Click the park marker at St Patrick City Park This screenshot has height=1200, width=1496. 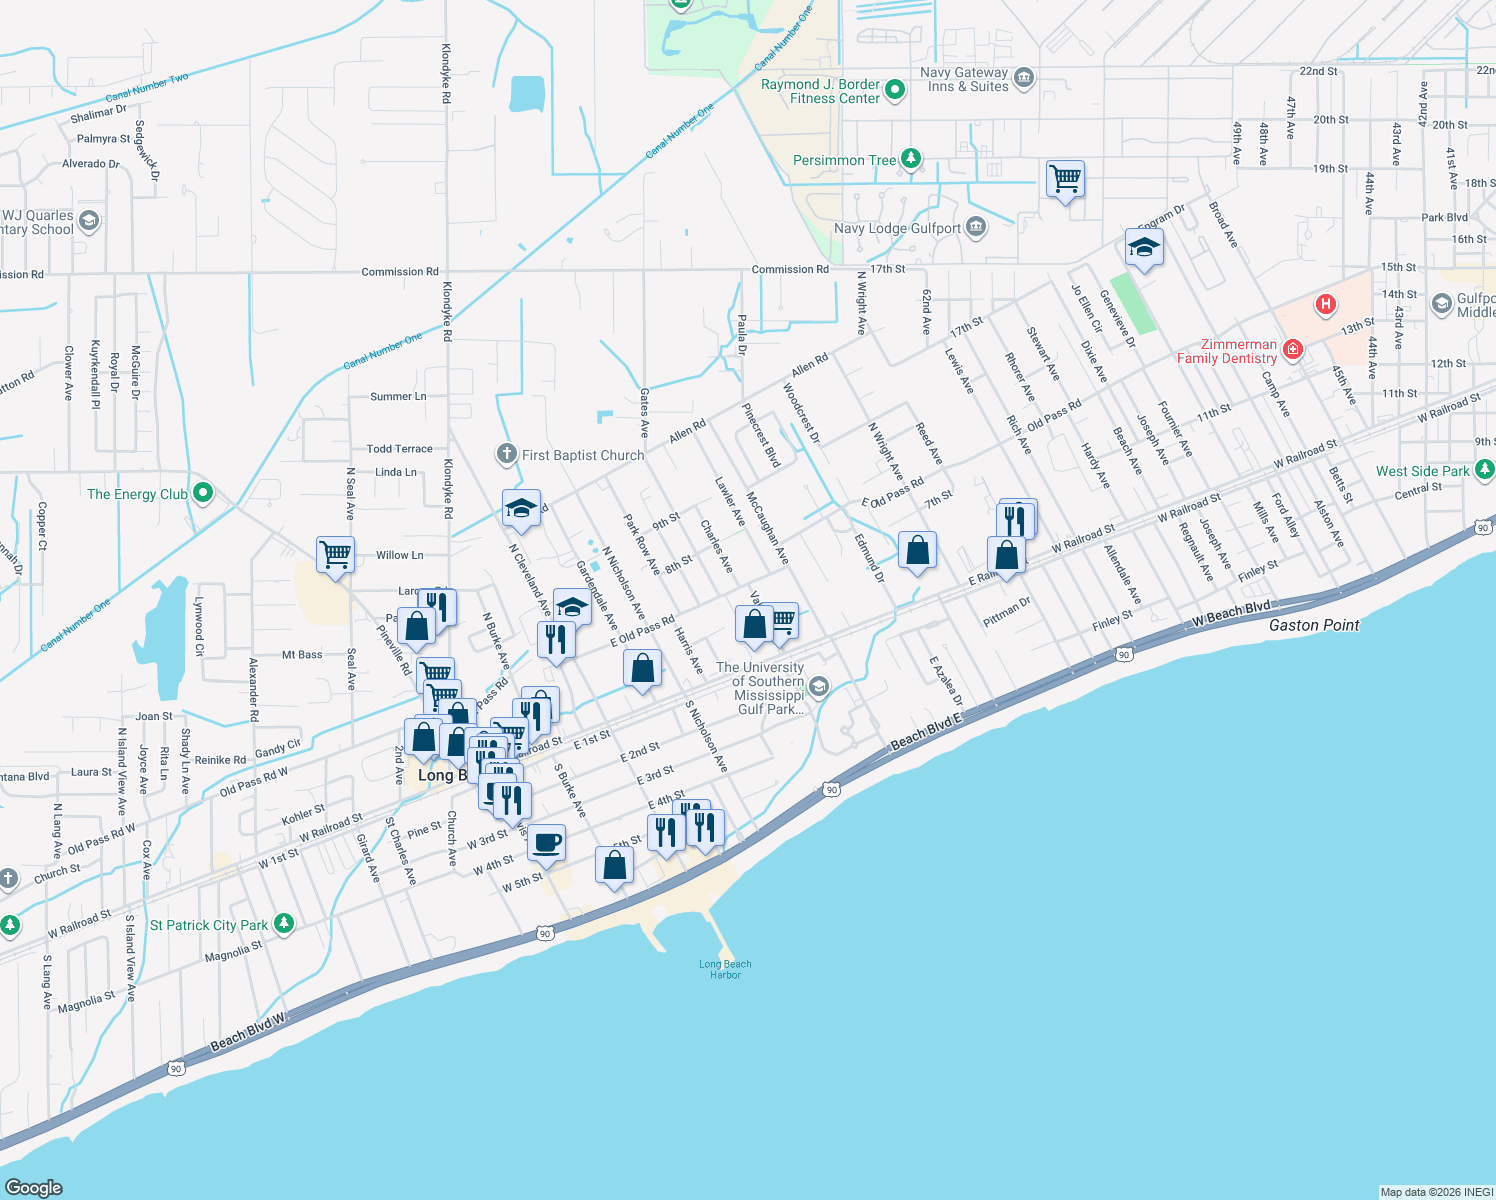(x=284, y=925)
